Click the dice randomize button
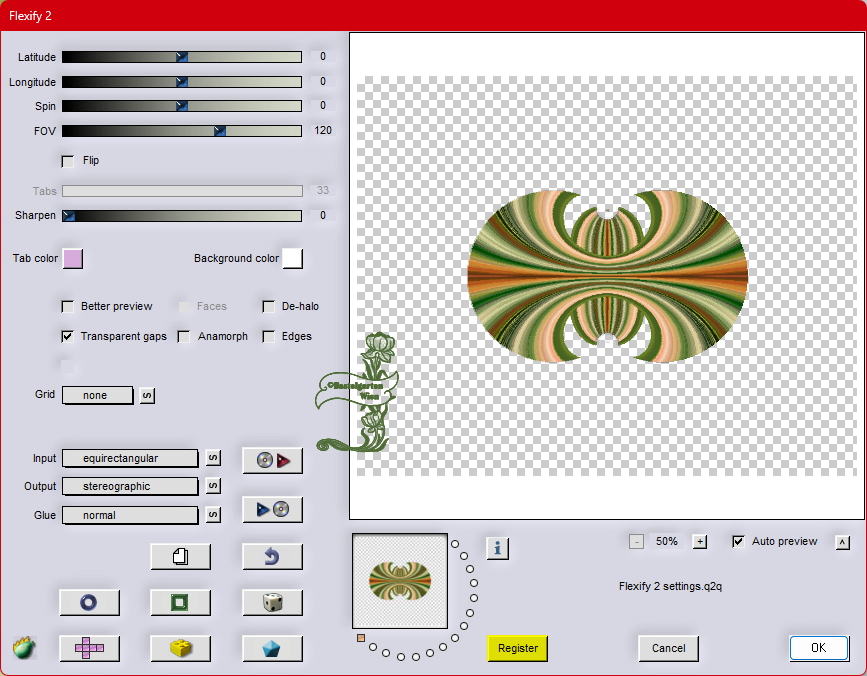This screenshot has height=676, width=867. tap(272, 602)
